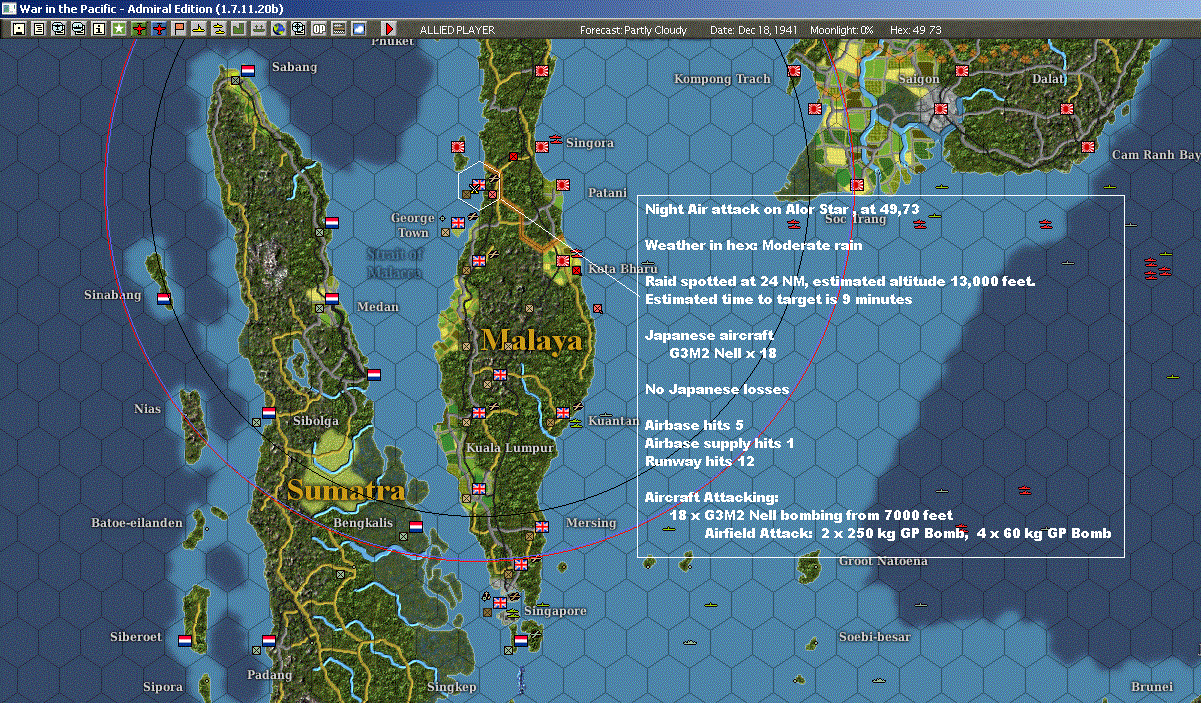Select the Alor Star British flag in highlighted hex

pyautogui.click(x=479, y=184)
